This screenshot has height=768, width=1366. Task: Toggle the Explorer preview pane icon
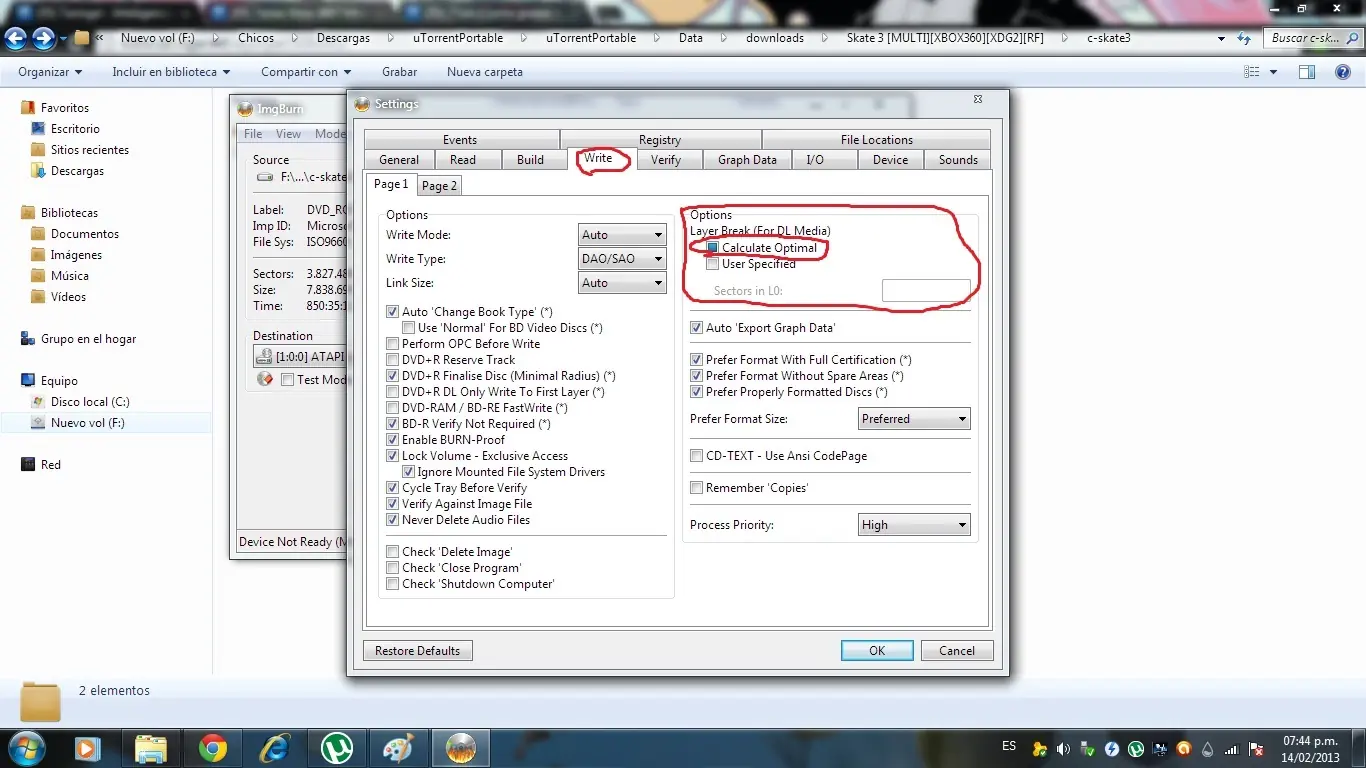coord(1306,72)
